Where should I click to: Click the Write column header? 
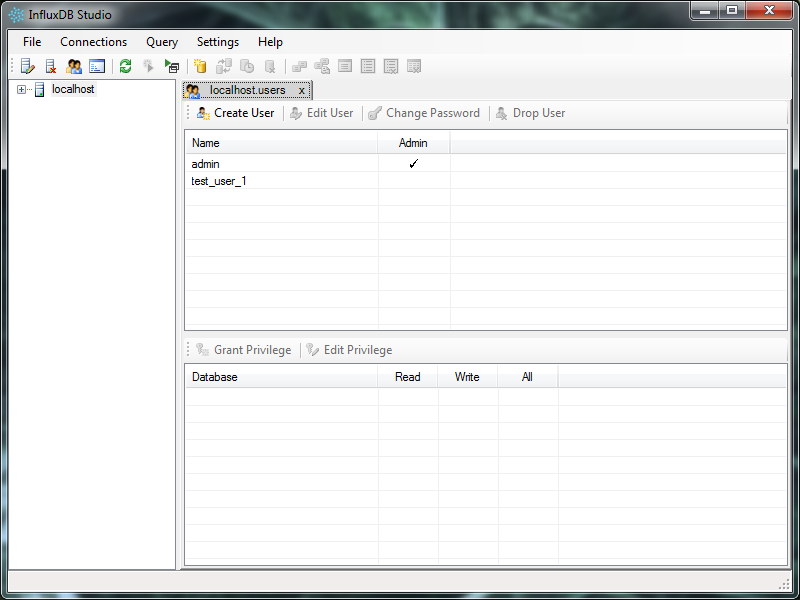click(467, 377)
